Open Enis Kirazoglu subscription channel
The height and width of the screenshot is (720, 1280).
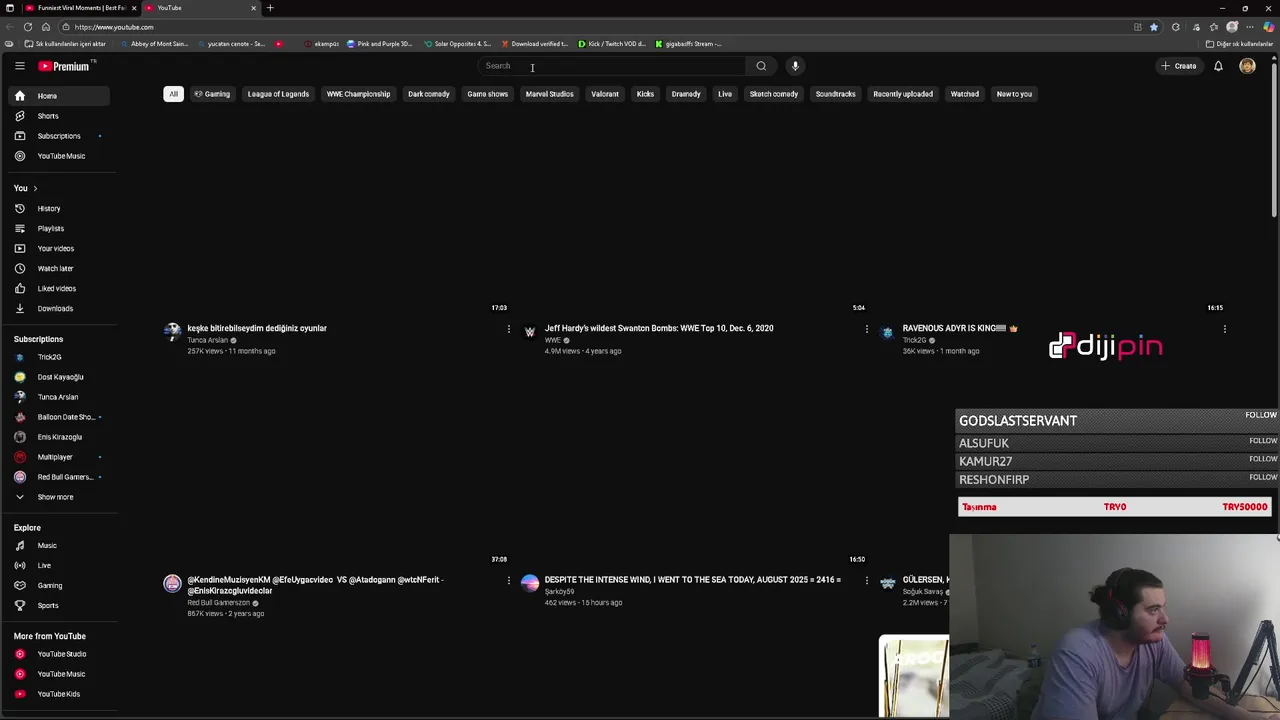tap(60, 437)
